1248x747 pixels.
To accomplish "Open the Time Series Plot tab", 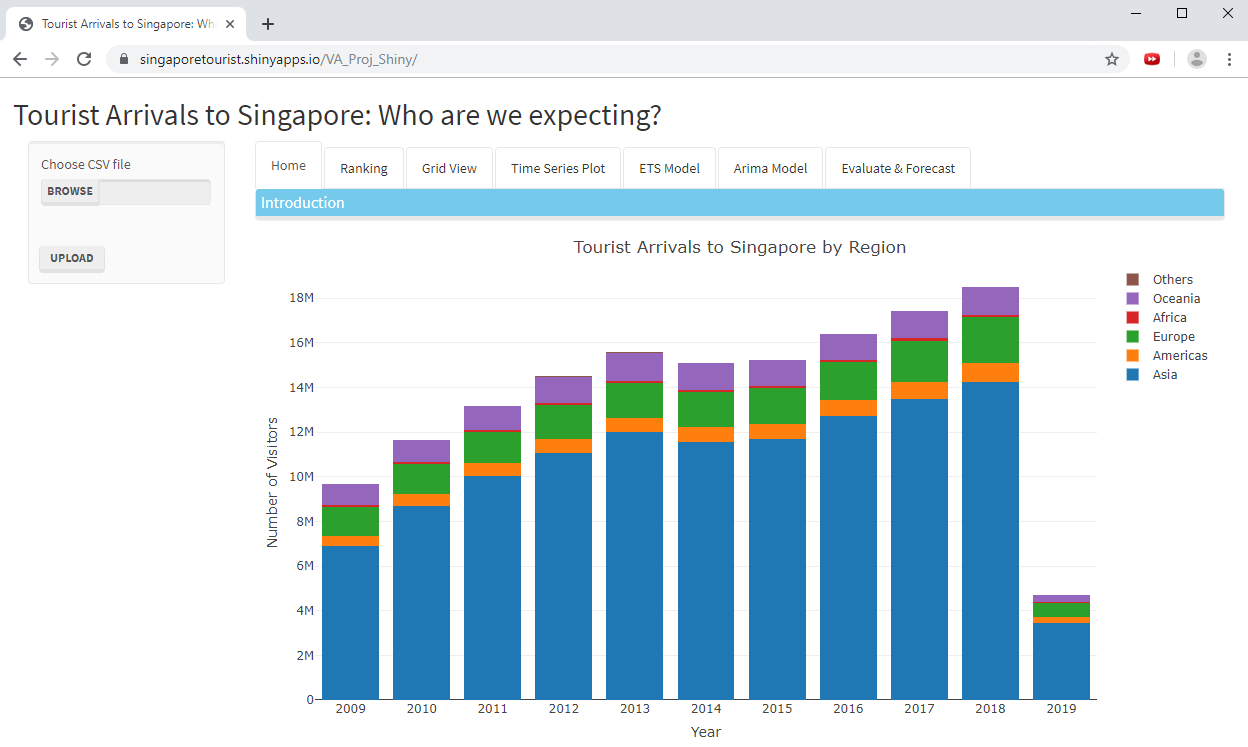I will 558,168.
